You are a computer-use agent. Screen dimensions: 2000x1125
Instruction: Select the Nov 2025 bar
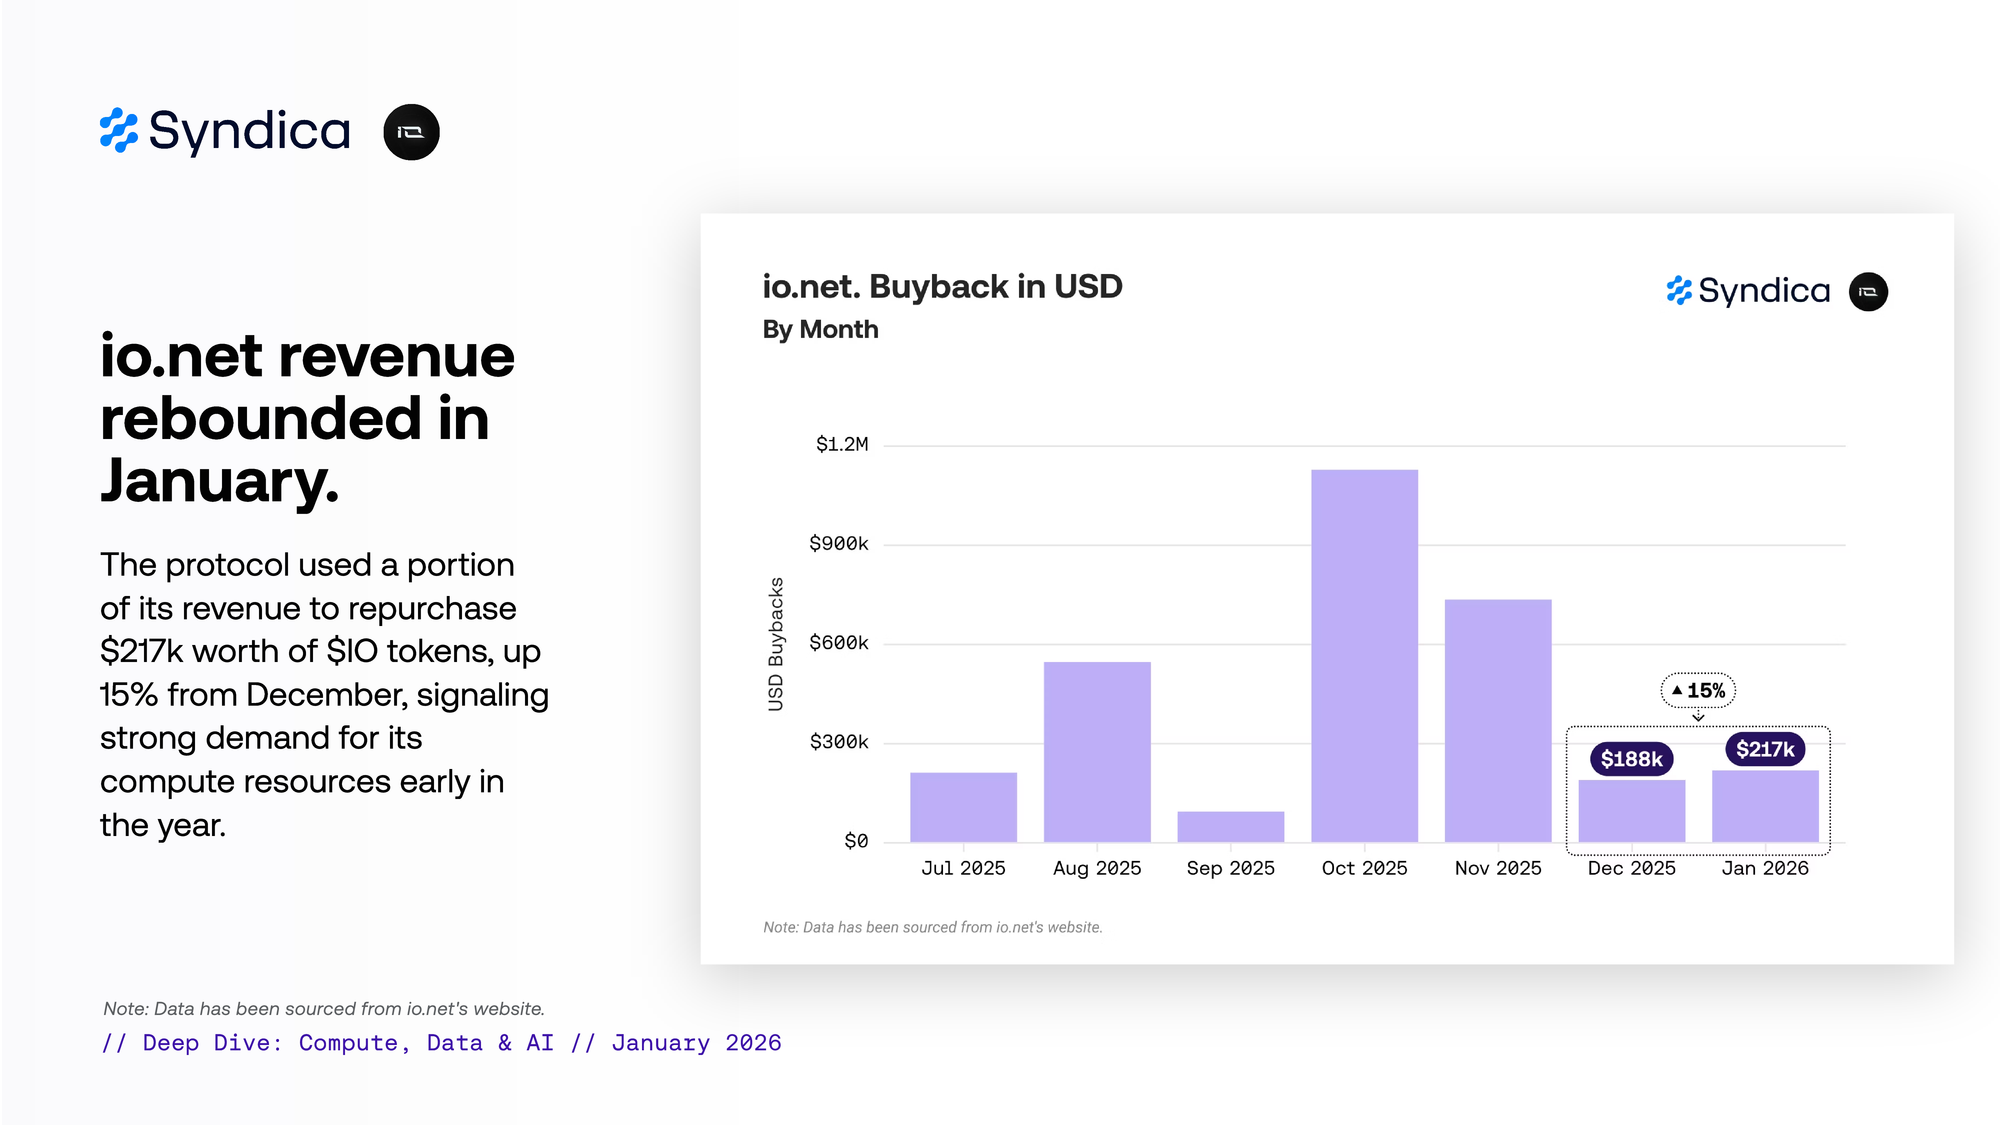tap(1497, 720)
